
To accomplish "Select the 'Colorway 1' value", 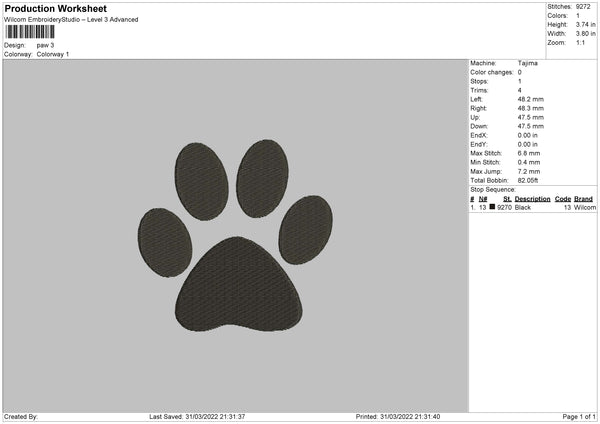I will pos(53,54).
